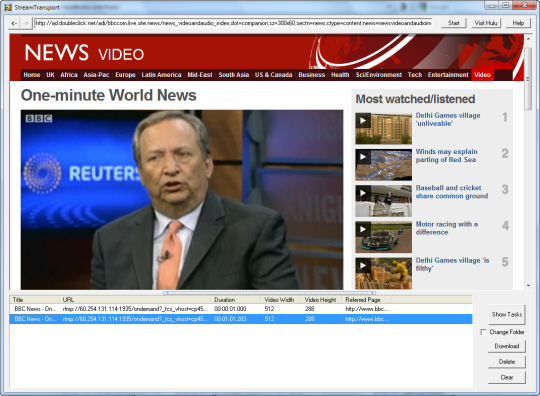Screen dimensions: 540x396
Task: Open the Asia-Pac nav tab
Action: [x=96, y=75]
